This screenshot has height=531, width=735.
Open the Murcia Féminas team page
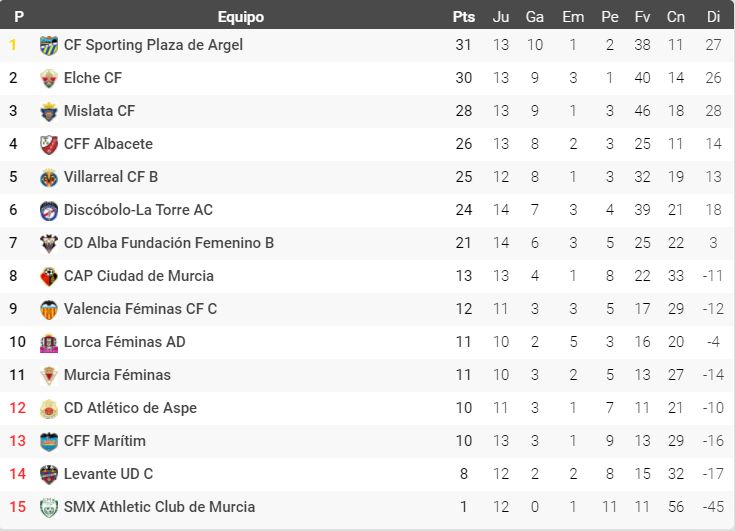tap(117, 375)
